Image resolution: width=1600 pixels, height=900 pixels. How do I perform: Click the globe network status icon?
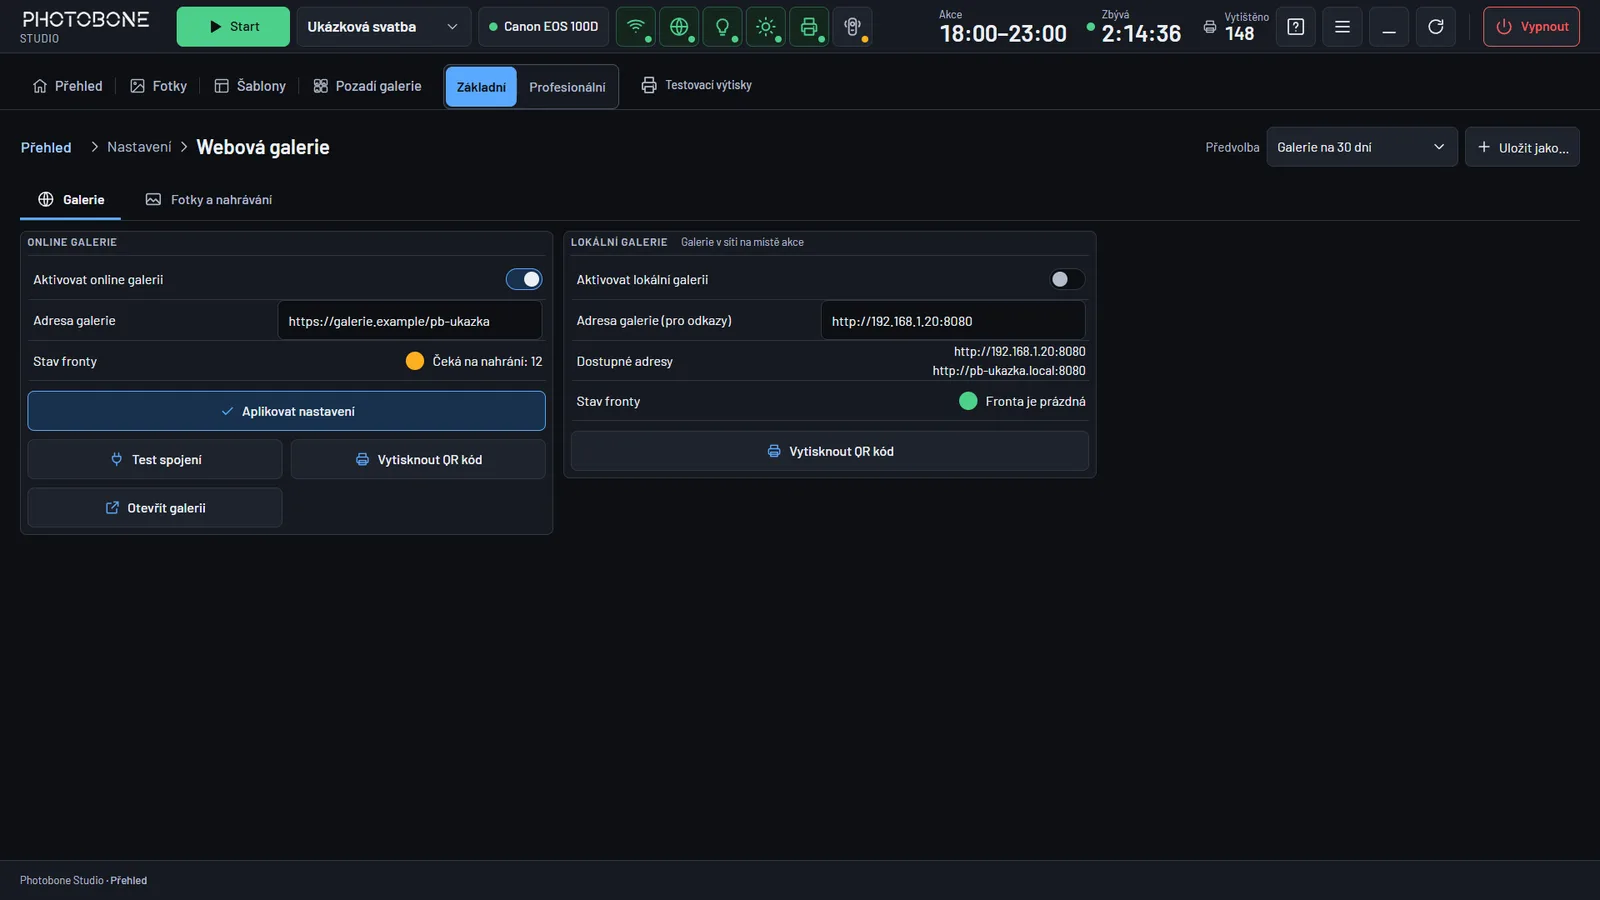coord(679,27)
